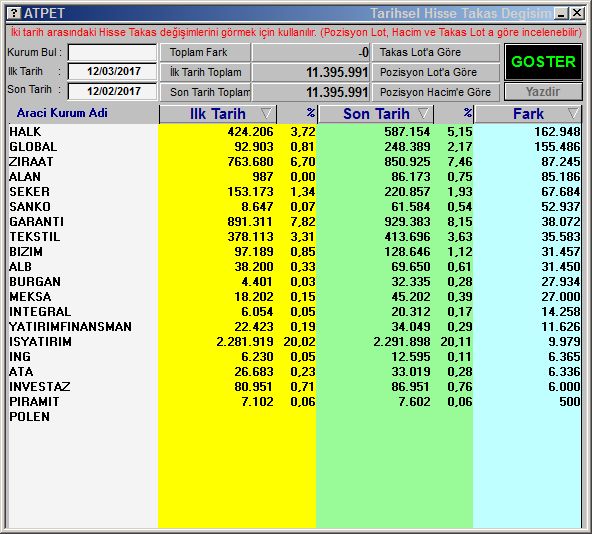Click Ilk Tarih value 891.311
Screen dimensions: 592x534
pyautogui.click(x=250, y=222)
